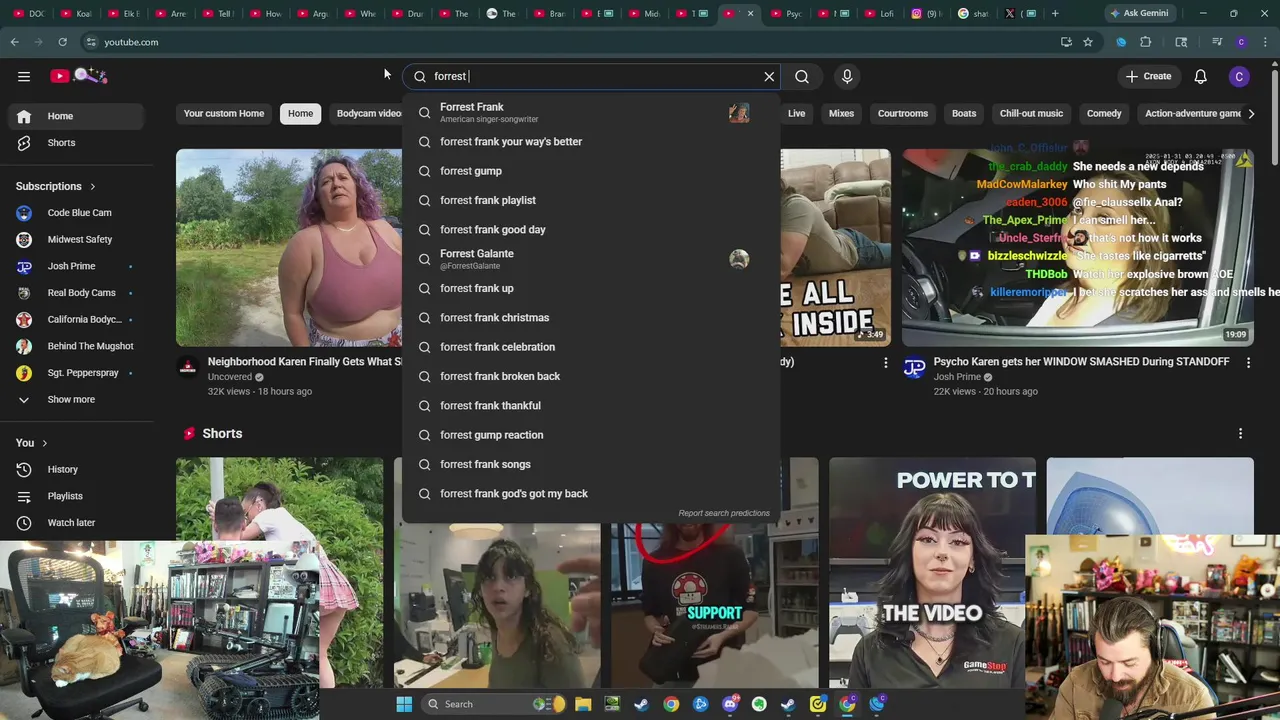Open the Midwest Safety subscription
This screenshot has width=1280, height=720.
click(x=77, y=239)
